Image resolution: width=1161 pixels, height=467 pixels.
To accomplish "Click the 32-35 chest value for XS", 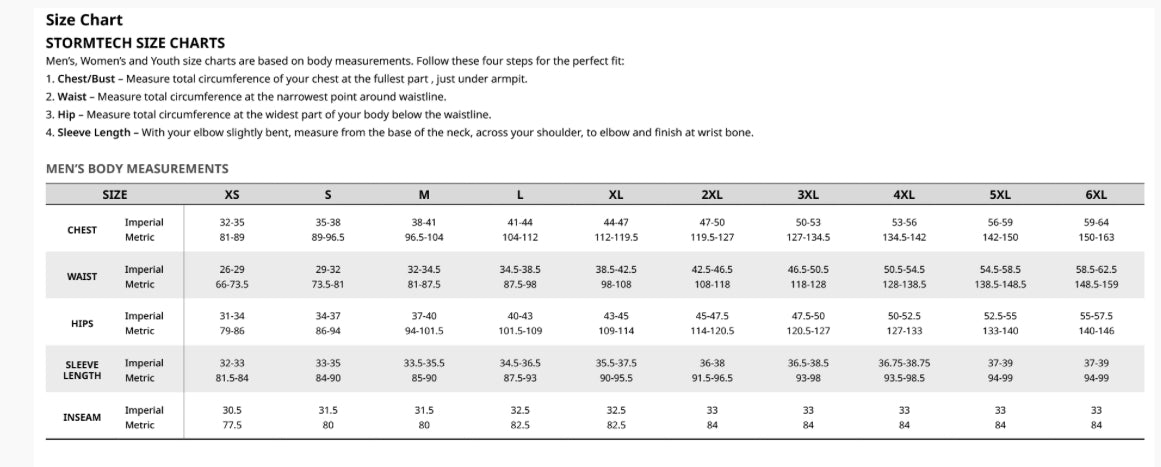I will [x=232, y=222].
